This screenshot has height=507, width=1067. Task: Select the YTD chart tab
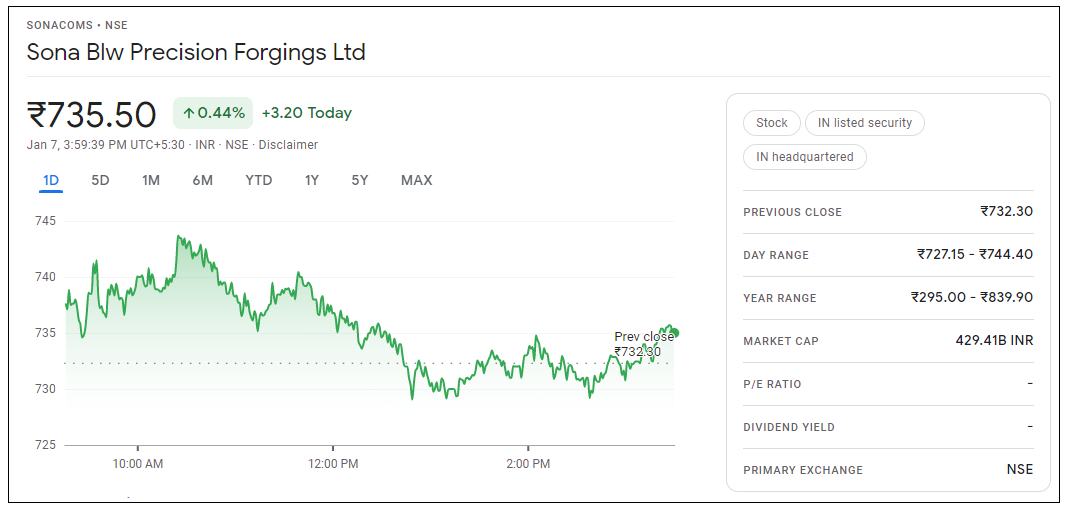point(259,180)
